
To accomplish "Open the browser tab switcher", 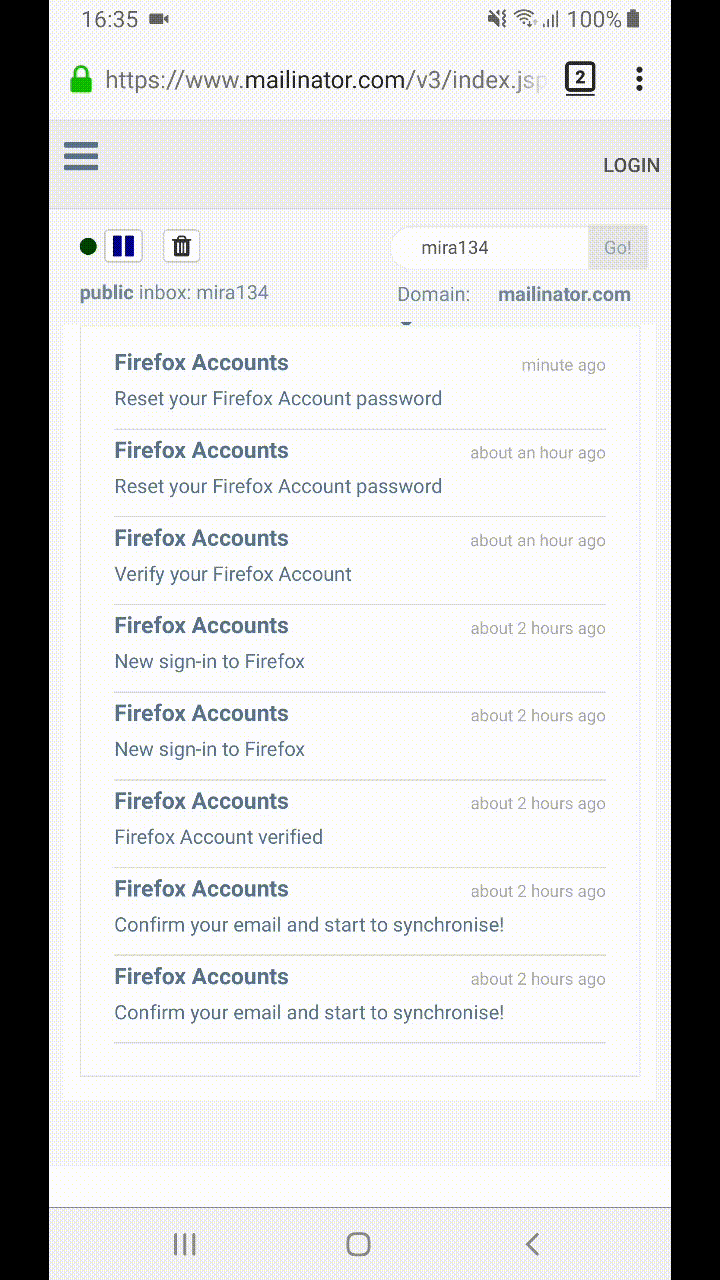I will 580,78.
